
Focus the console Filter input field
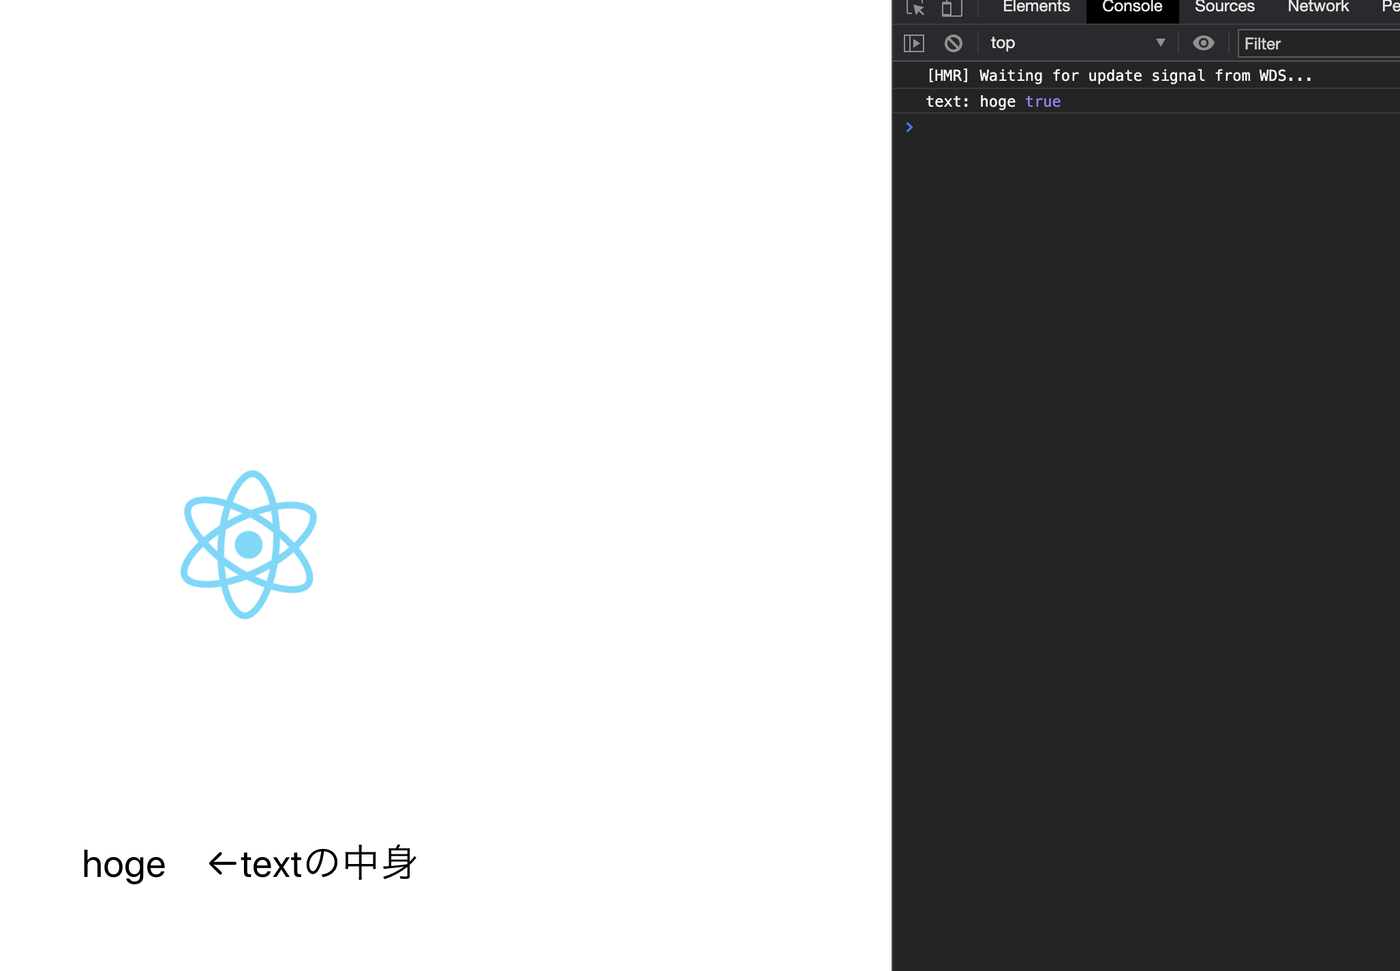[1320, 43]
